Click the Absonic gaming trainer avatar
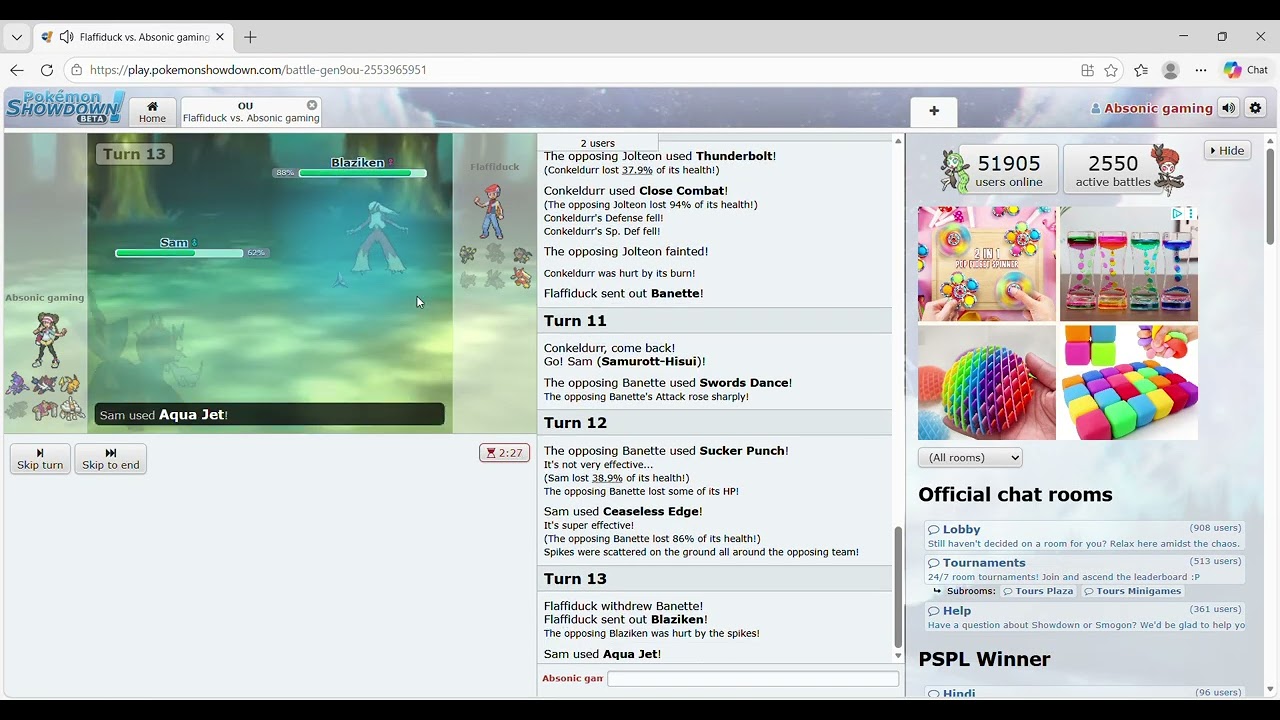 pos(46,340)
